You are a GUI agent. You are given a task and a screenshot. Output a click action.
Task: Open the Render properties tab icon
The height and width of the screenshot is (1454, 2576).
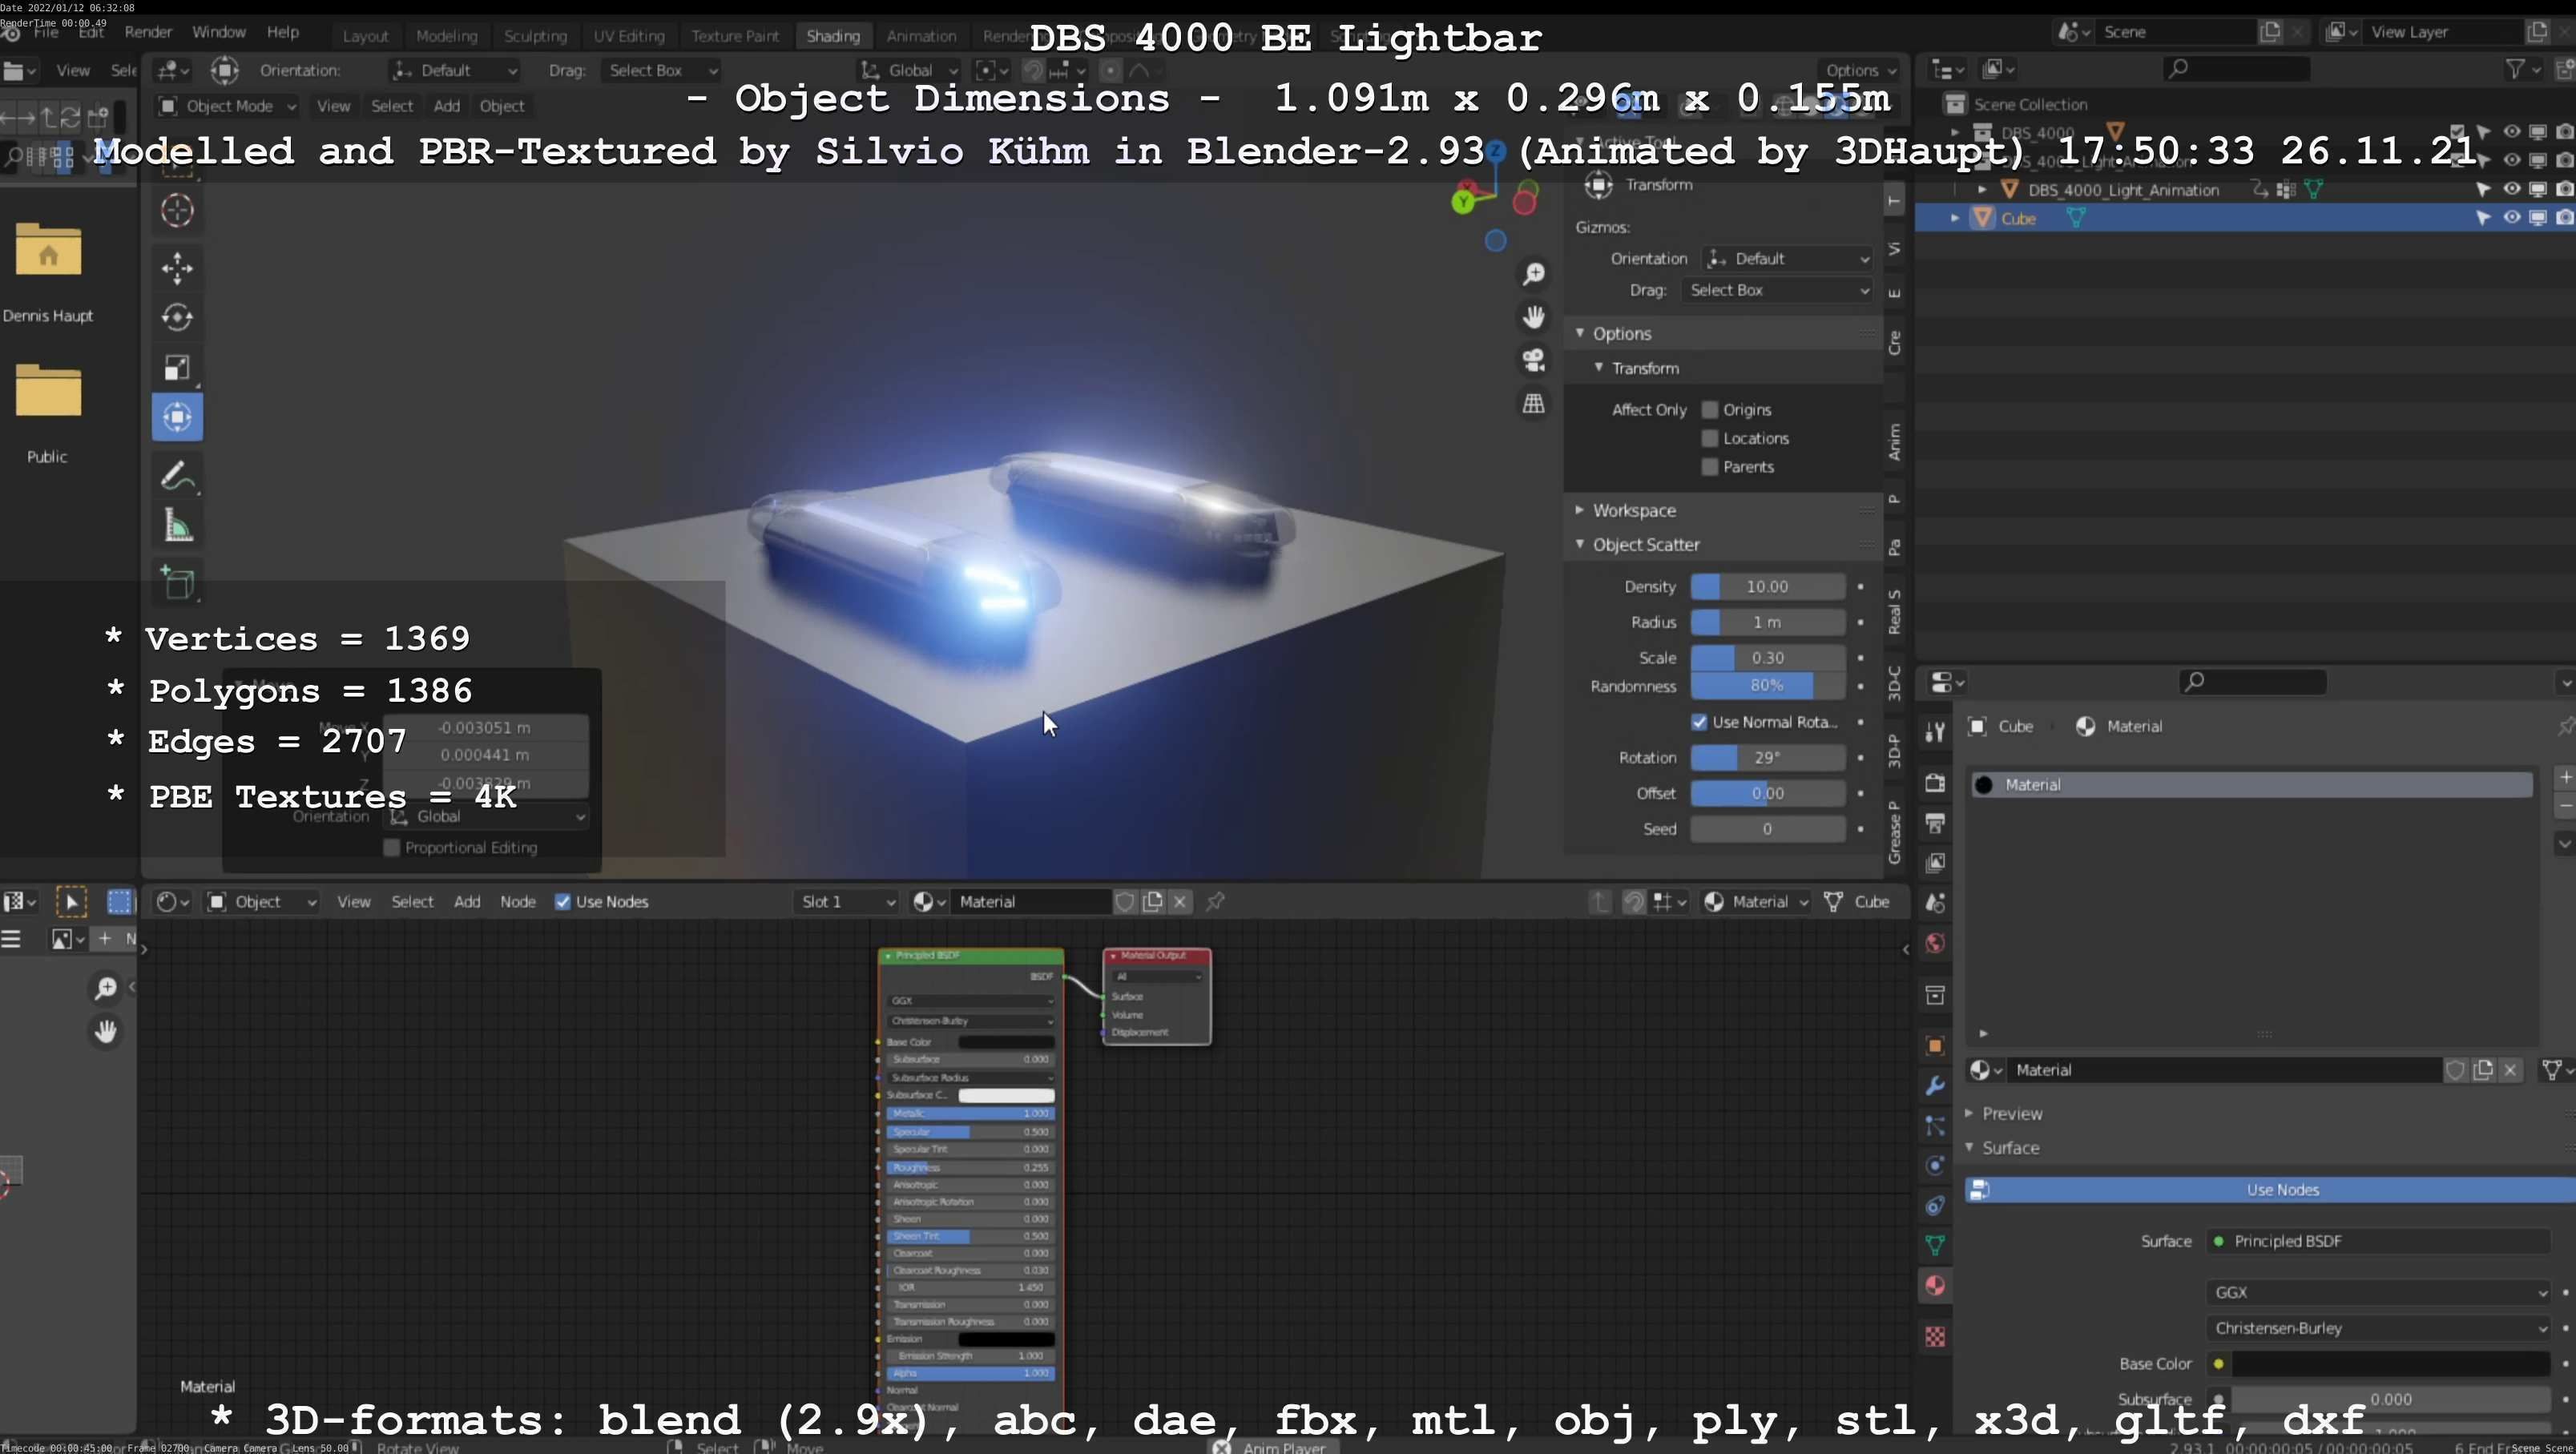1935,783
